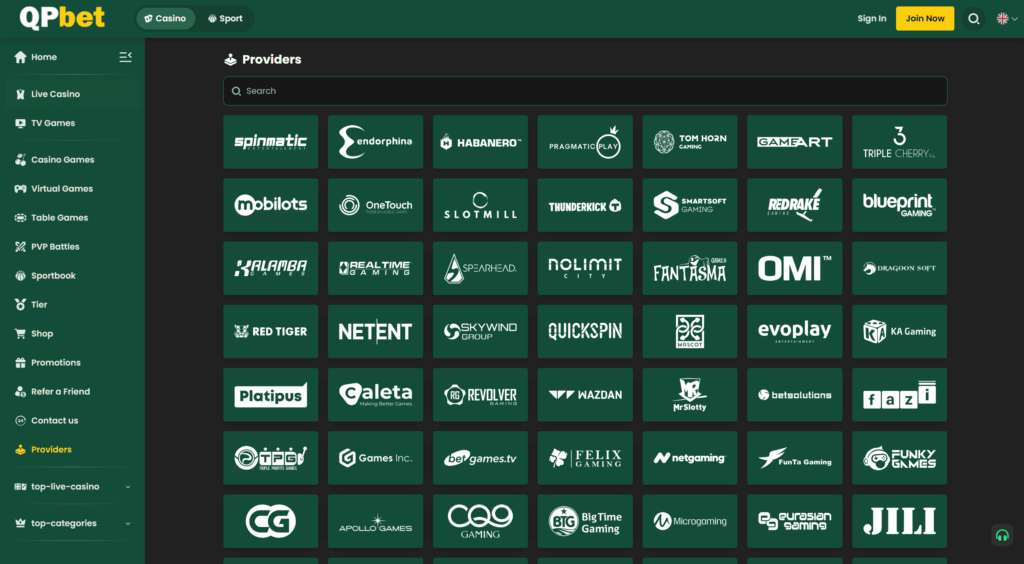Click the Table Games sidebar icon
This screenshot has width=1024, height=564.
20,217
